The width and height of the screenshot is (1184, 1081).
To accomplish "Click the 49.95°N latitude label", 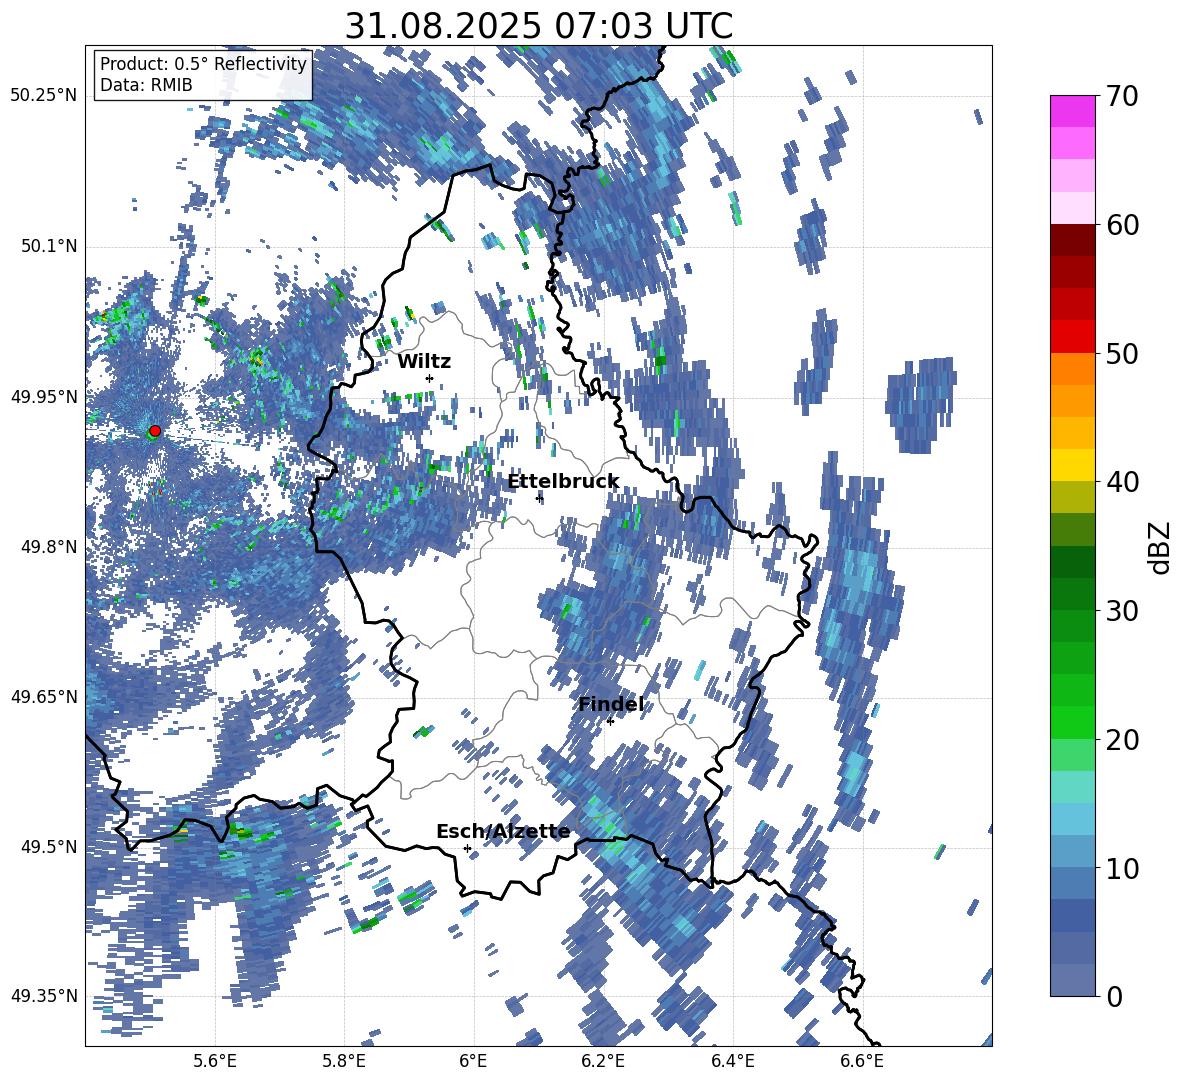I will [44, 396].
